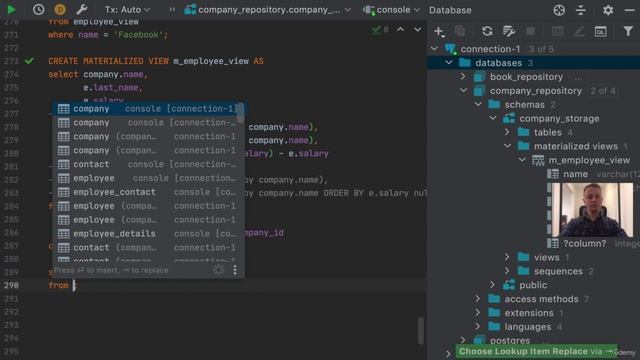Screen dimensions: 640x360
Task: Open the wrench settings icon in the toolbar
Action: point(82,9)
